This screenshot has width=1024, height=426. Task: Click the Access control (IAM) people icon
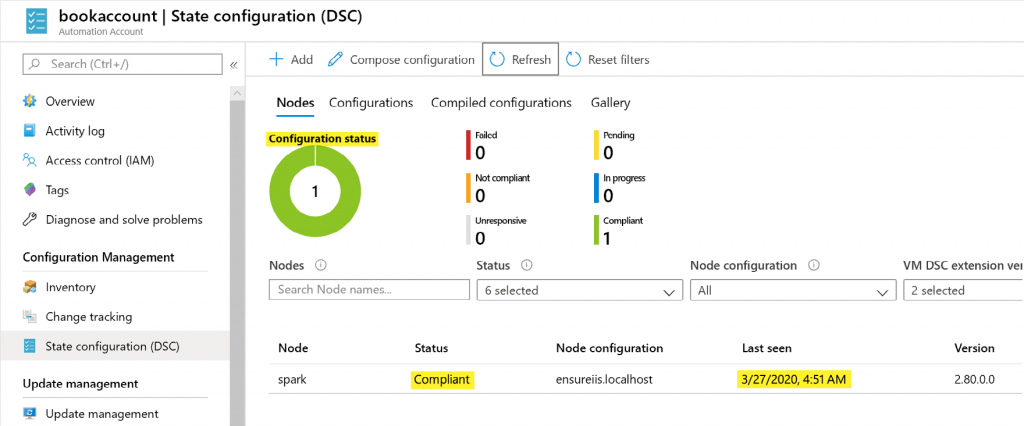click(x=30, y=160)
